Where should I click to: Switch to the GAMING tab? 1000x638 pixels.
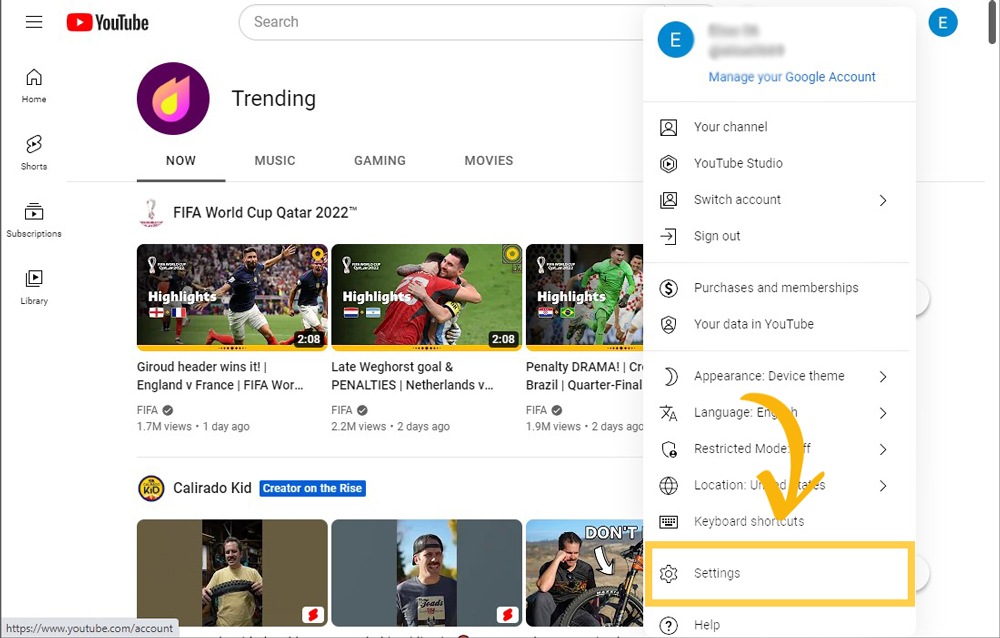tap(380, 161)
